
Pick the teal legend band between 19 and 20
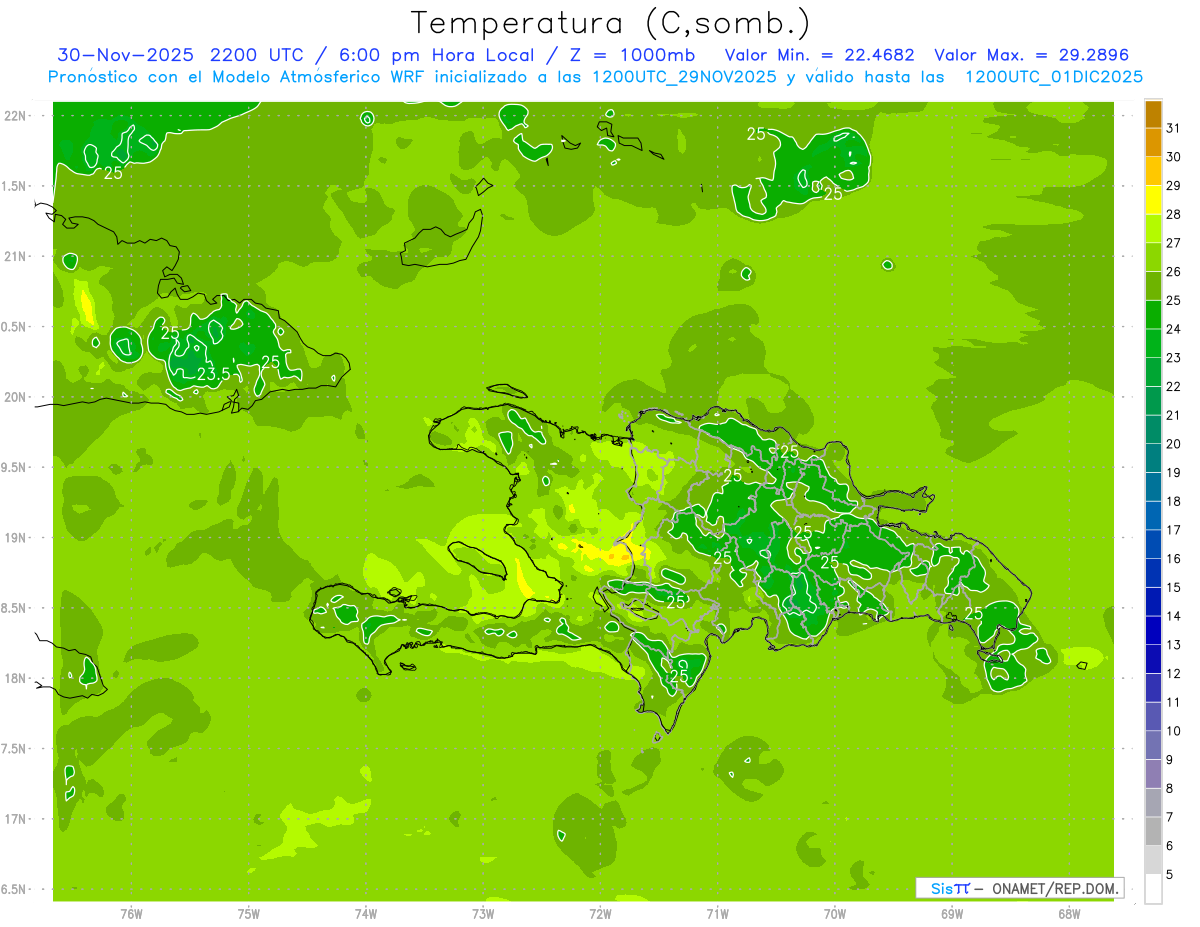(1153, 458)
